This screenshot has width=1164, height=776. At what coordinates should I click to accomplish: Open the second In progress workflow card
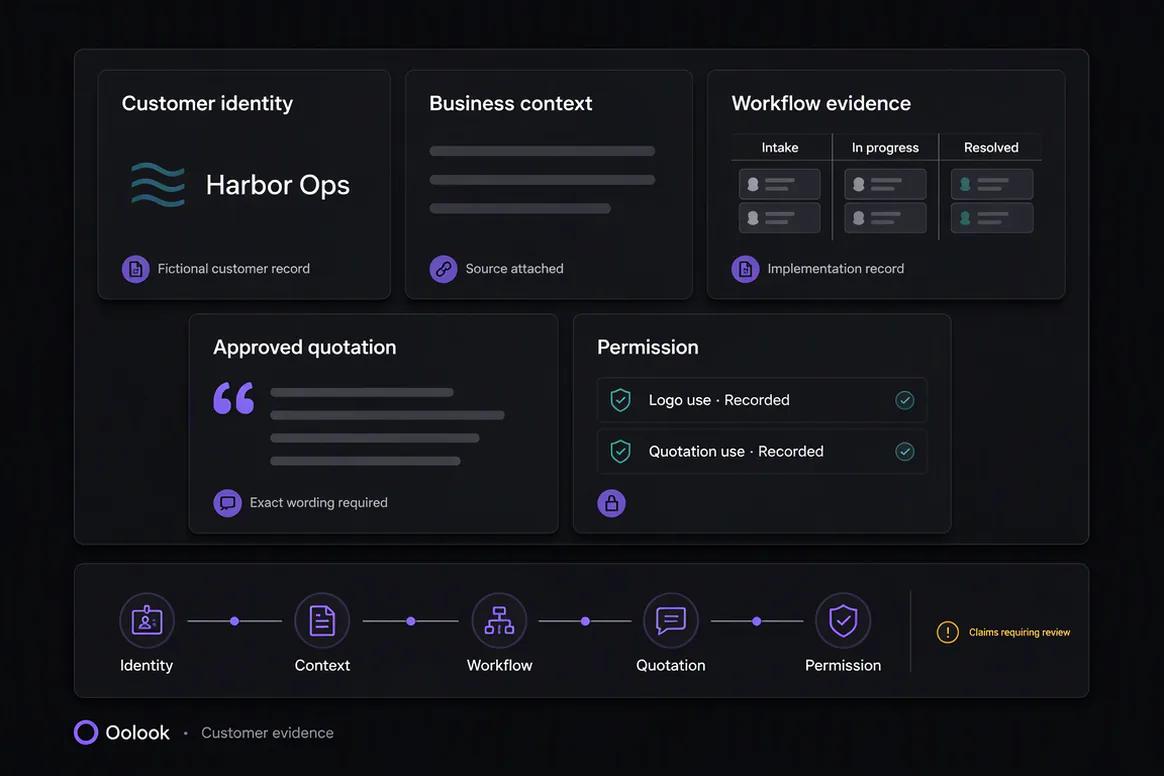pyautogui.click(x=885, y=218)
